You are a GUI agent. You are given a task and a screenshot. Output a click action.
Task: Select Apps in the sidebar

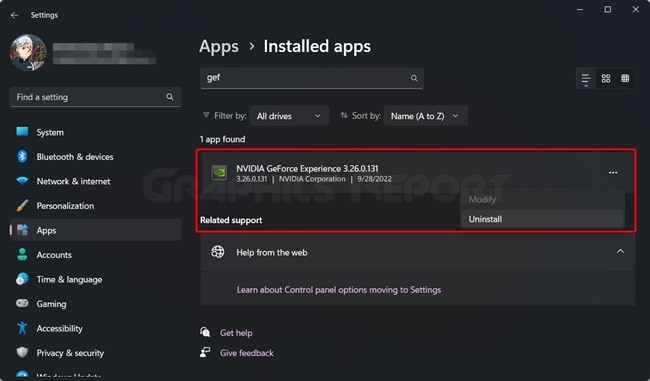[x=95, y=230]
